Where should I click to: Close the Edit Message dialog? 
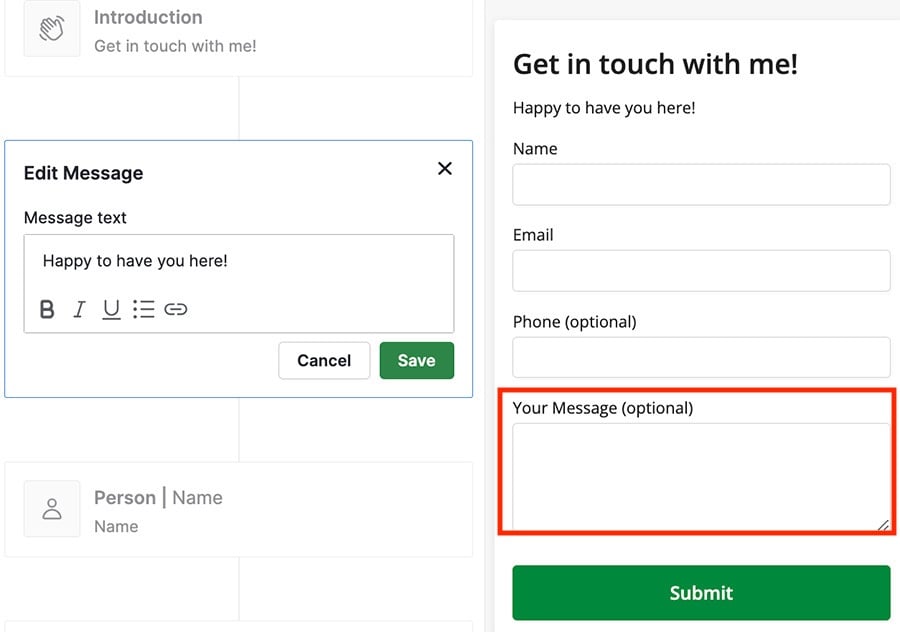pyautogui.click(x=445, y=169)
